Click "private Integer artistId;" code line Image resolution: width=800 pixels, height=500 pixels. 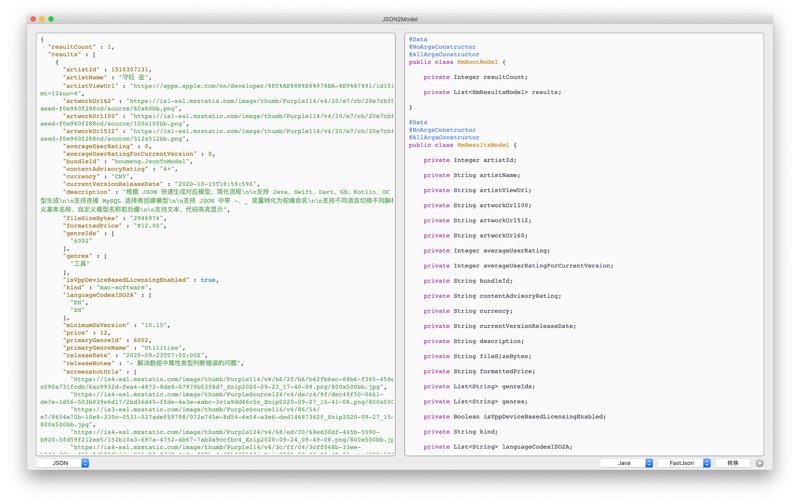pyautogui.click(x=470, y=160)
